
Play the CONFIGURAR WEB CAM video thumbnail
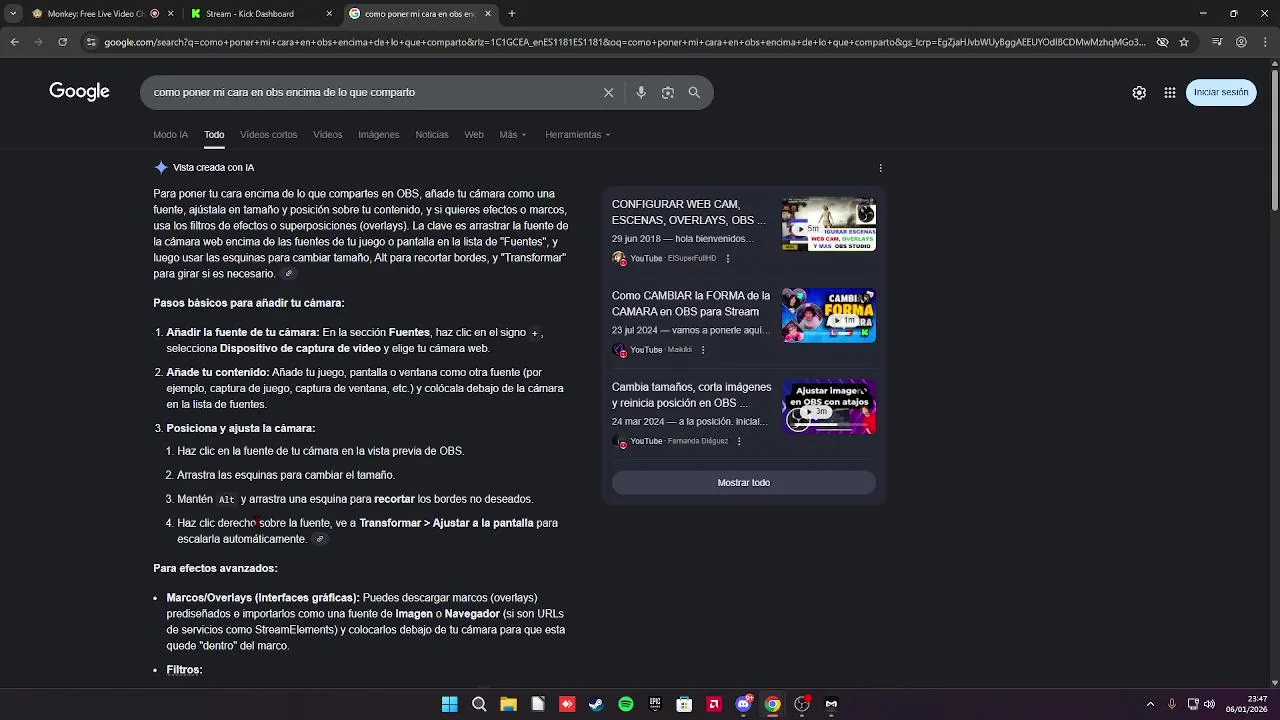829,224
